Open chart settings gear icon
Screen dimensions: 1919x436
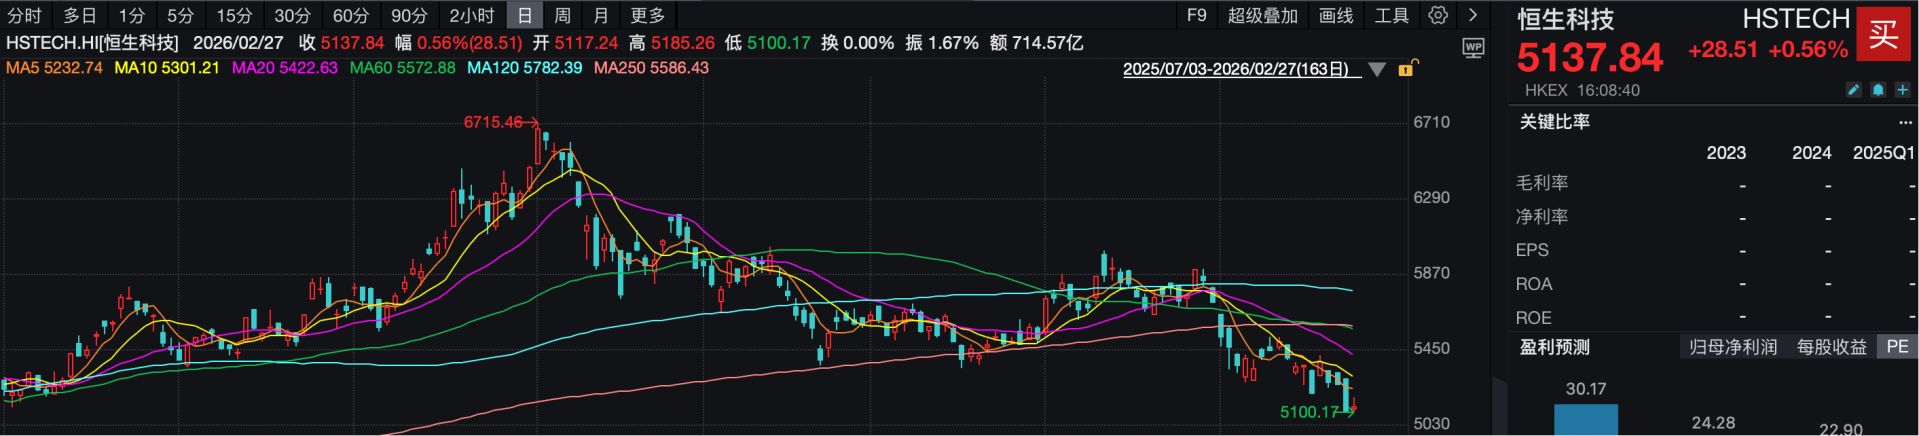click(x=1438, y=15)
